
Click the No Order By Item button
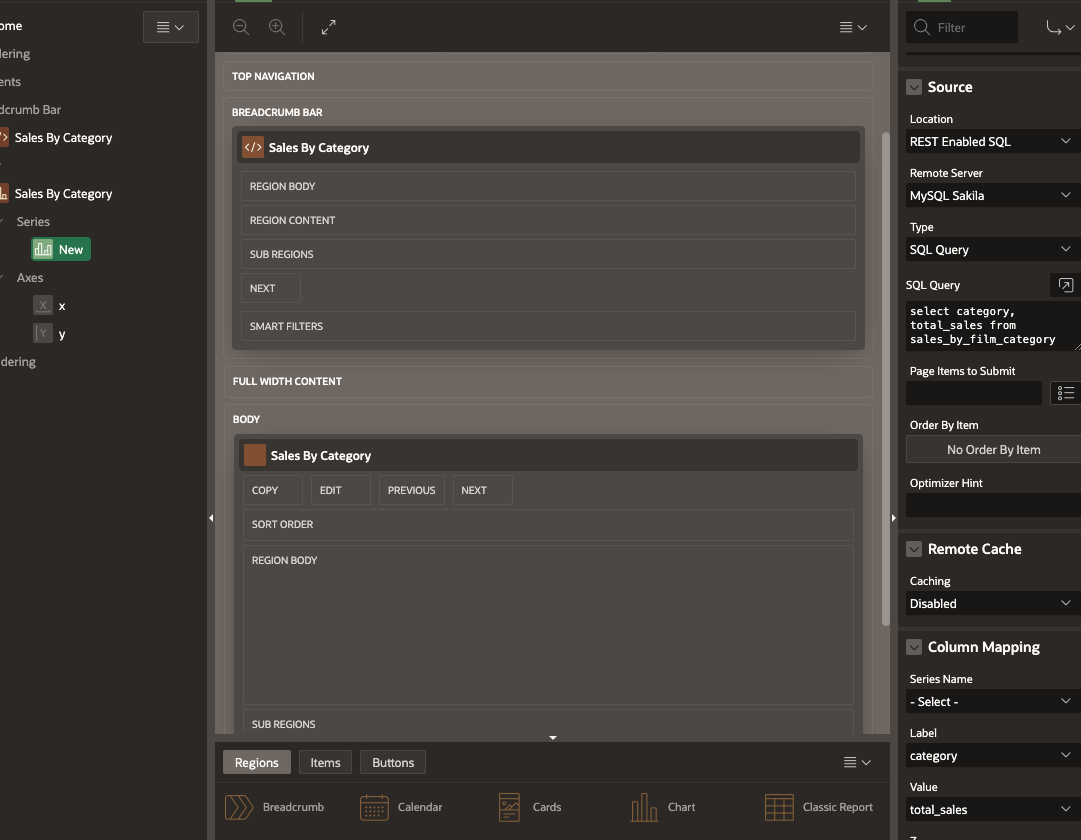point(993,450)
